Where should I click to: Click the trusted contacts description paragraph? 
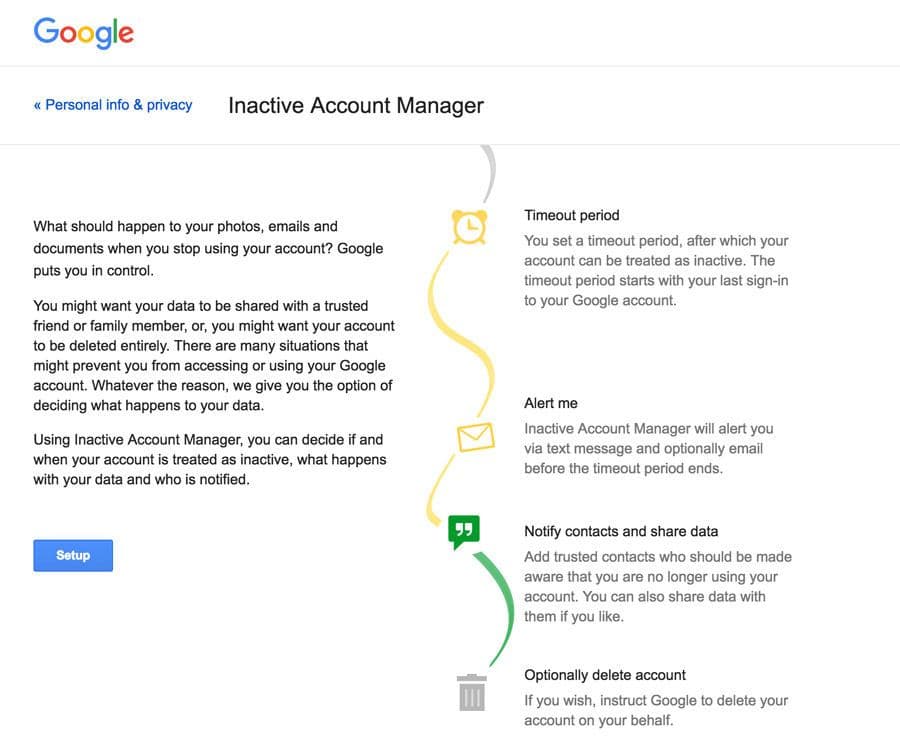(658, 586)
